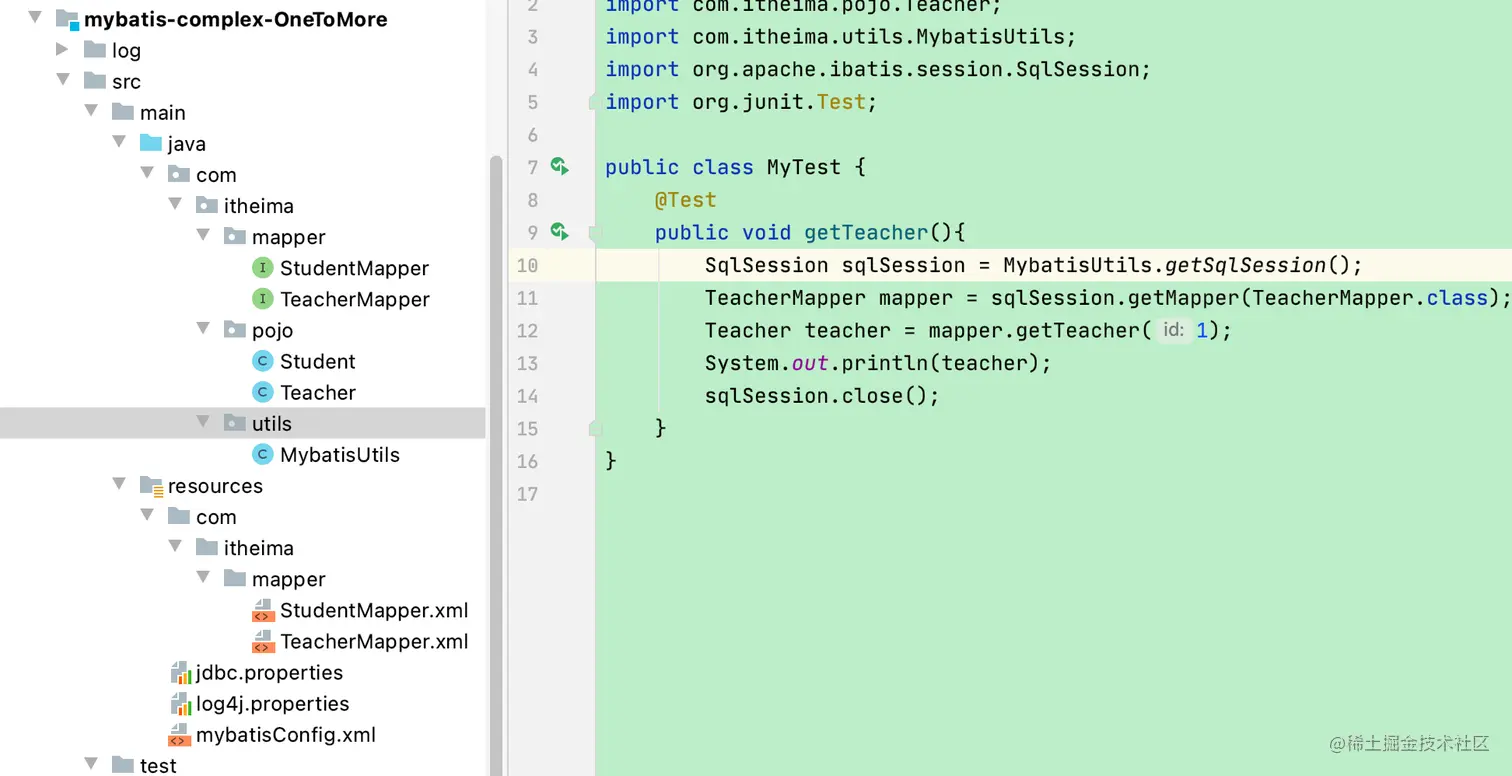Screen dimensions: 1512x776
Task: Click sqlSession.close() on line 14
Action: tap(822, 396)
